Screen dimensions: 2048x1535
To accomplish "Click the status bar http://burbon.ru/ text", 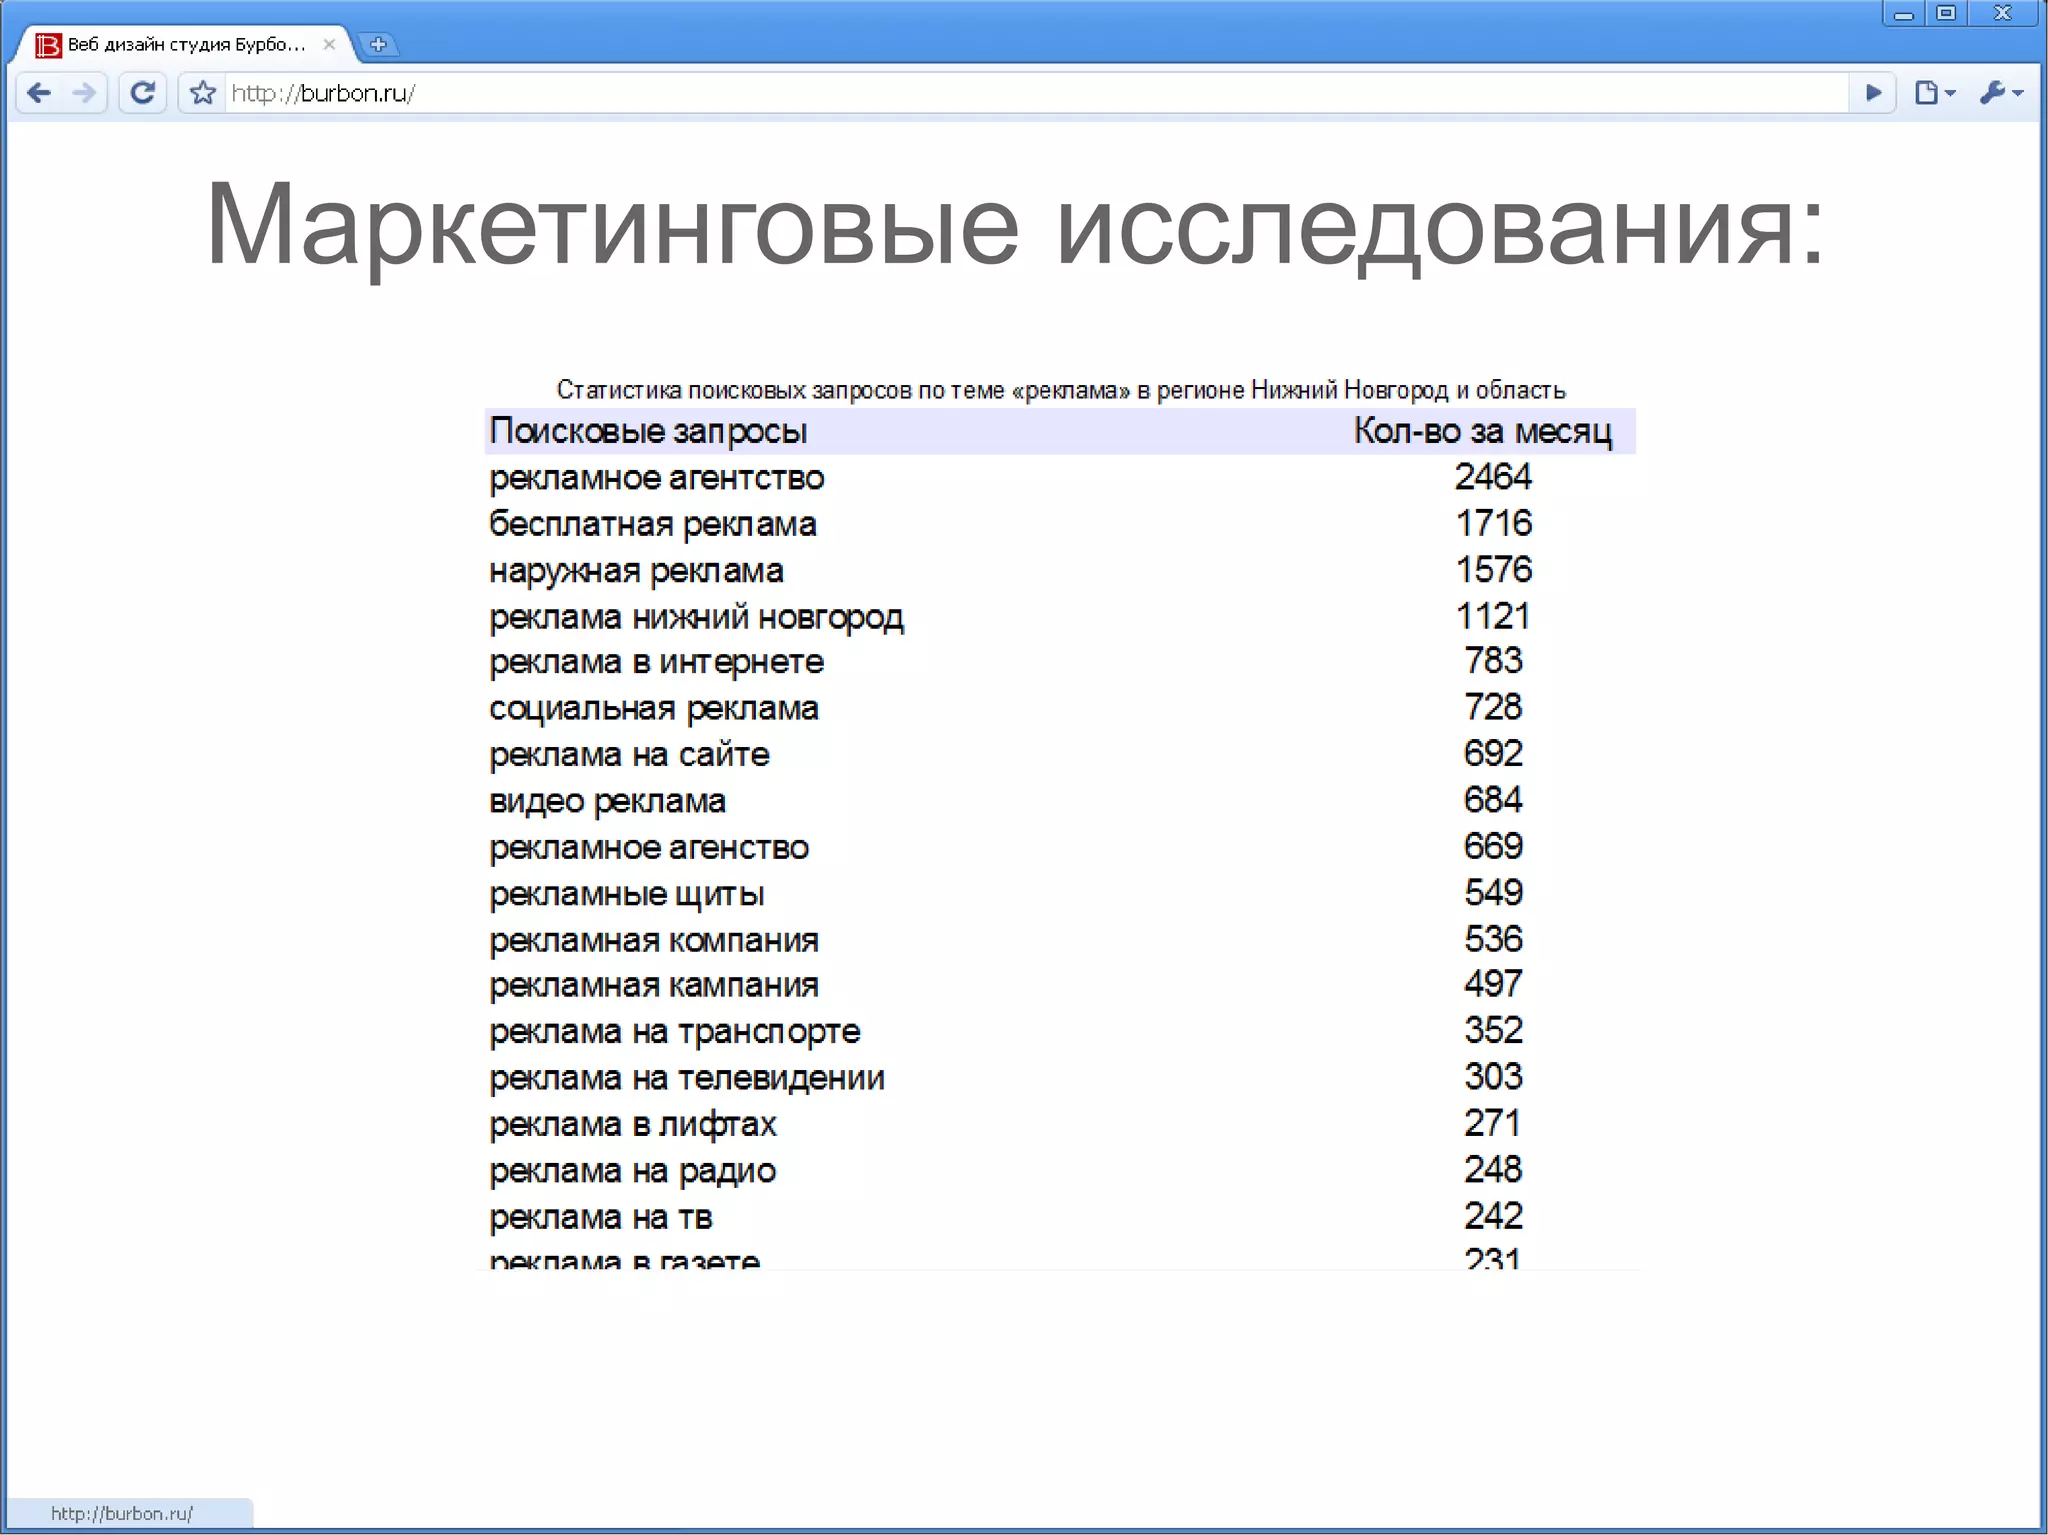I will click(122, 1513).
